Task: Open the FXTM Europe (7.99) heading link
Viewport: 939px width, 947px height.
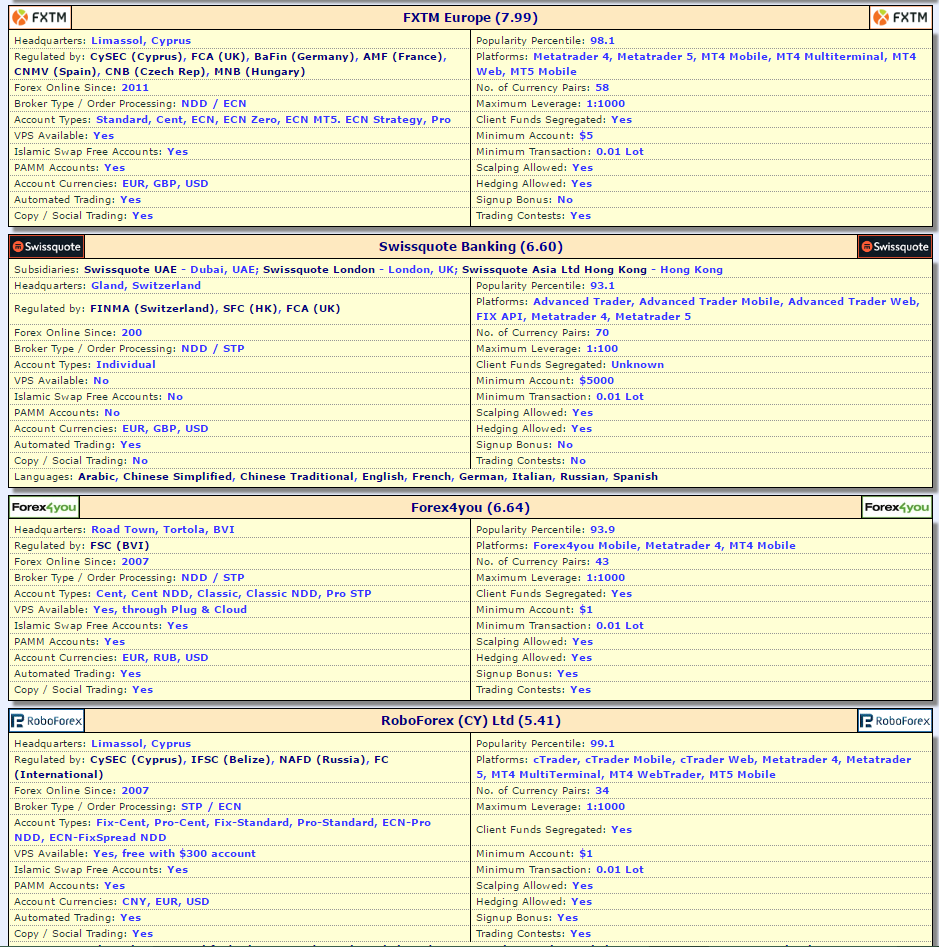Action: pyautogui.click(x=470, y=18)
